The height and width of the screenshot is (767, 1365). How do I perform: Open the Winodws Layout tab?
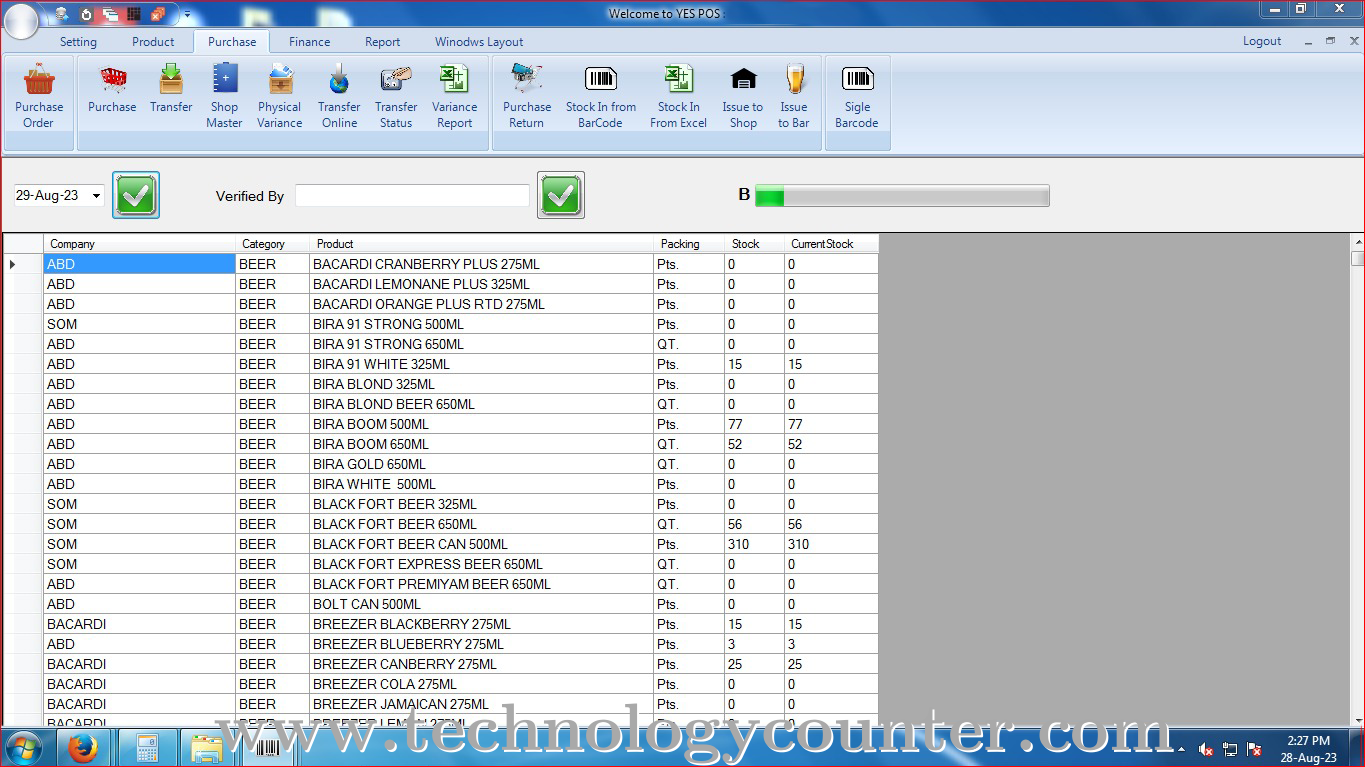point(479,42)
